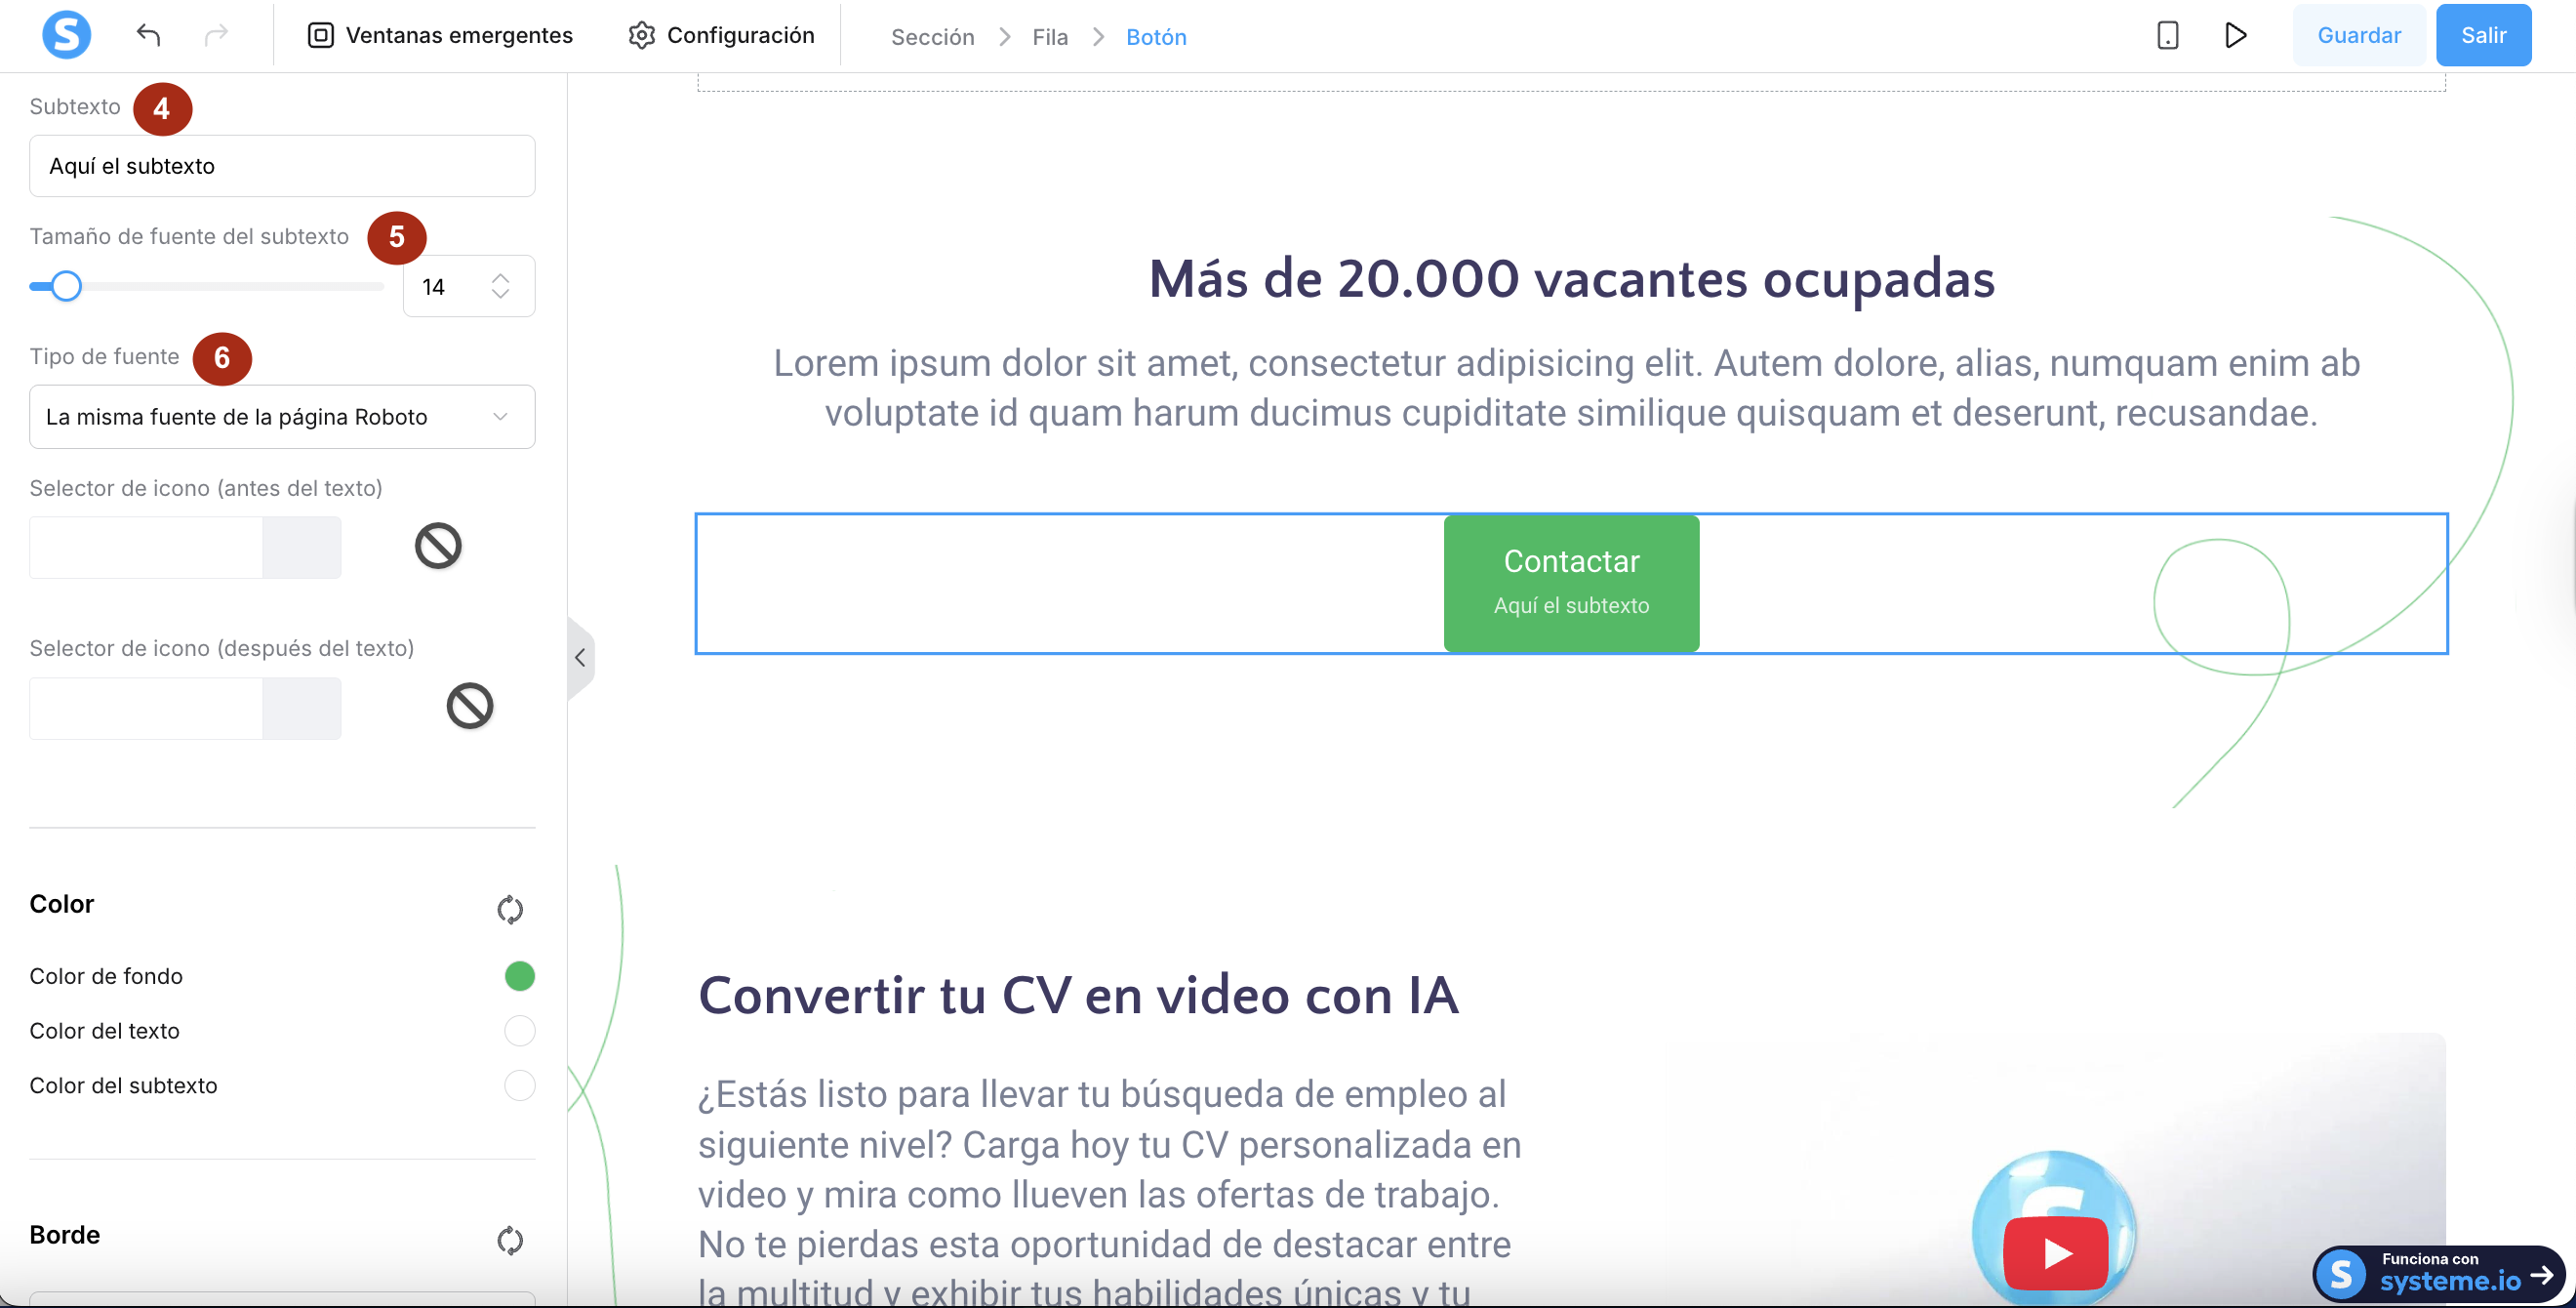This screenshot has height=1308, width=2576.
Task: Click the subtext font size slider handle
Action: pyautogui.click(x=66, y=287)
